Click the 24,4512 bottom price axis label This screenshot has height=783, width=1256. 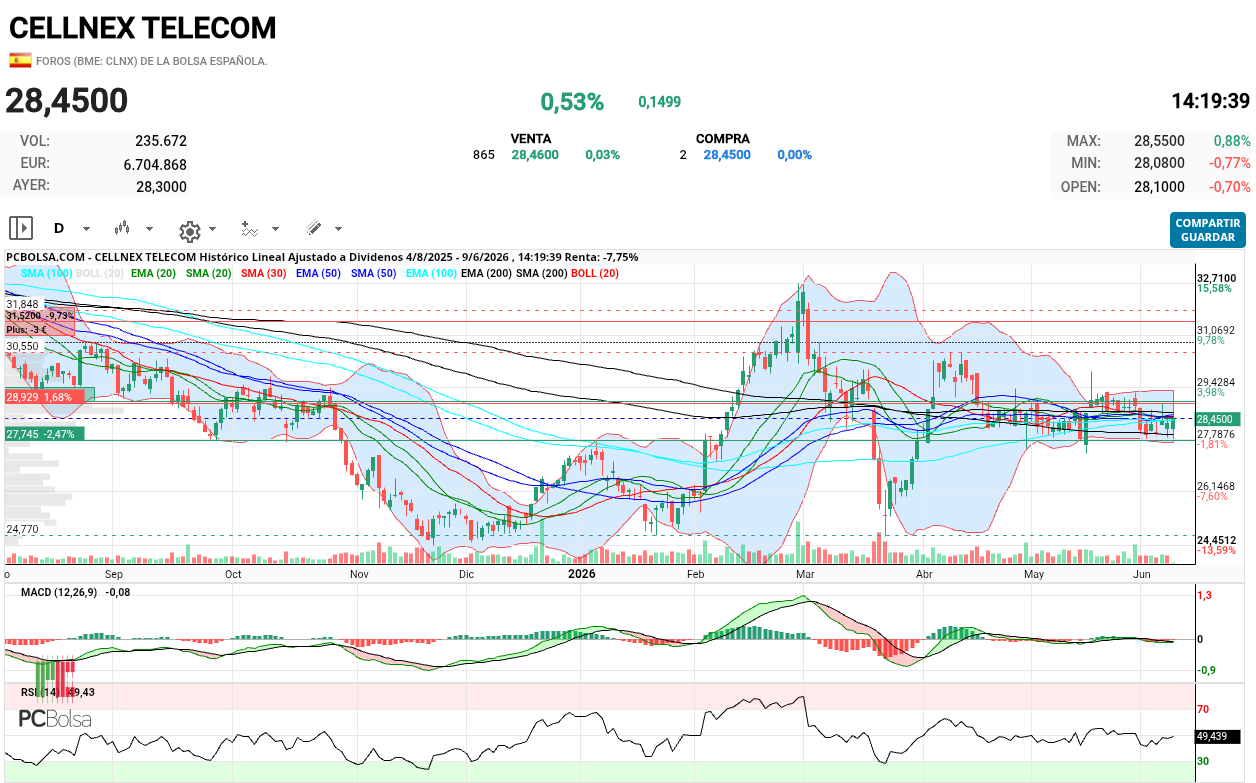point(1216,539)
